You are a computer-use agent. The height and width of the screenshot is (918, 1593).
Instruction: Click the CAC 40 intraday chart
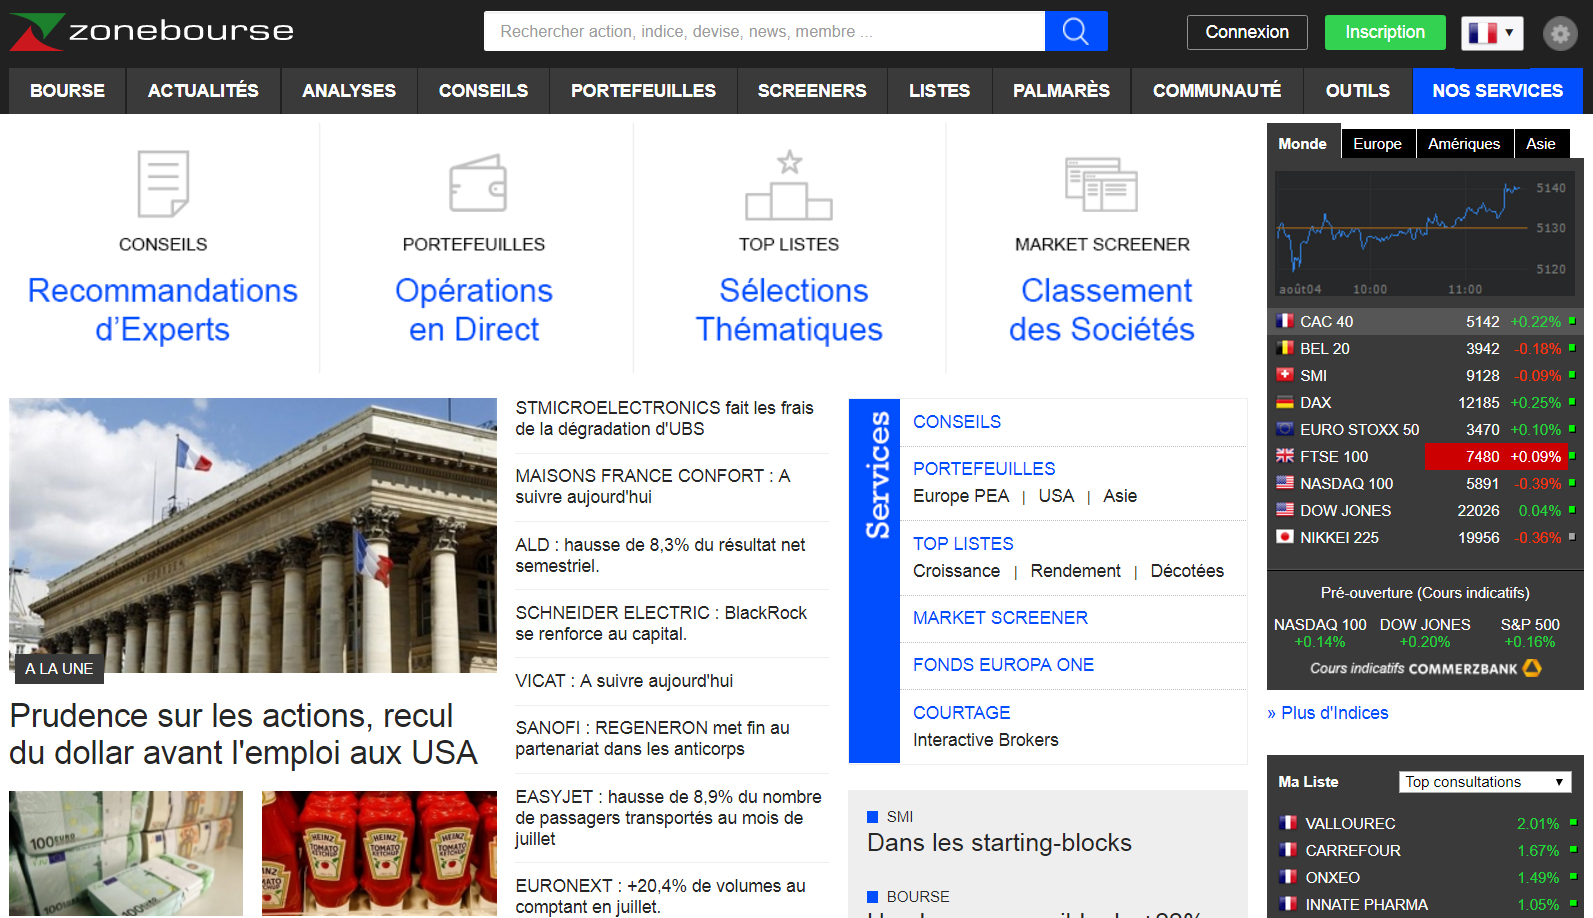pyautogui.click(x=1425, y=234)
